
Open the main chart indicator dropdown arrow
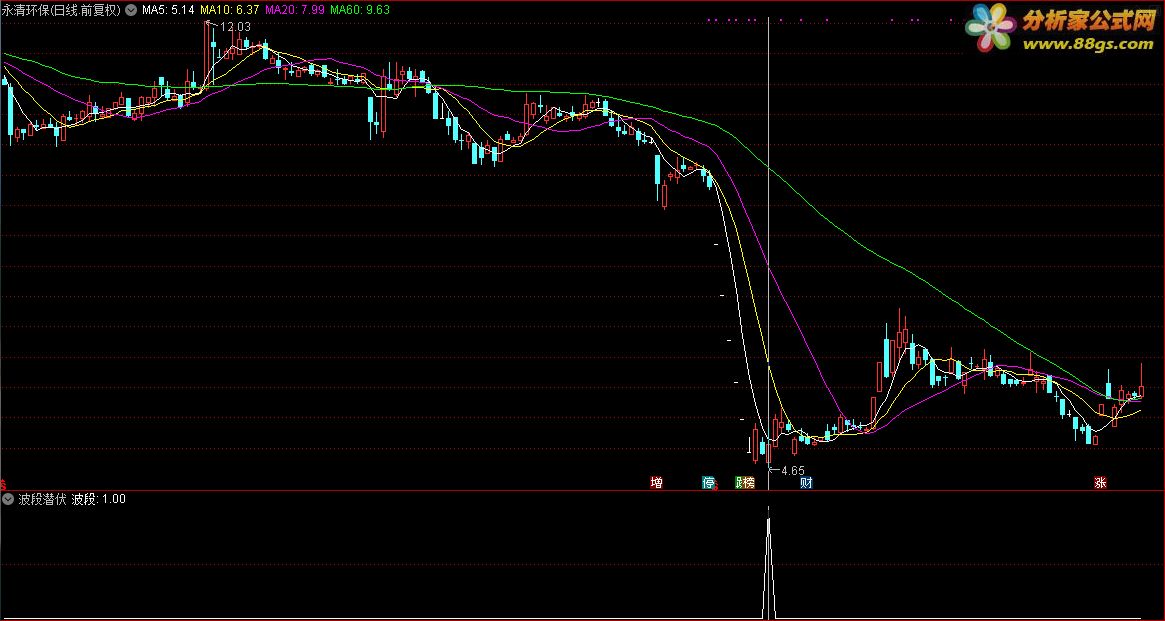132,10
